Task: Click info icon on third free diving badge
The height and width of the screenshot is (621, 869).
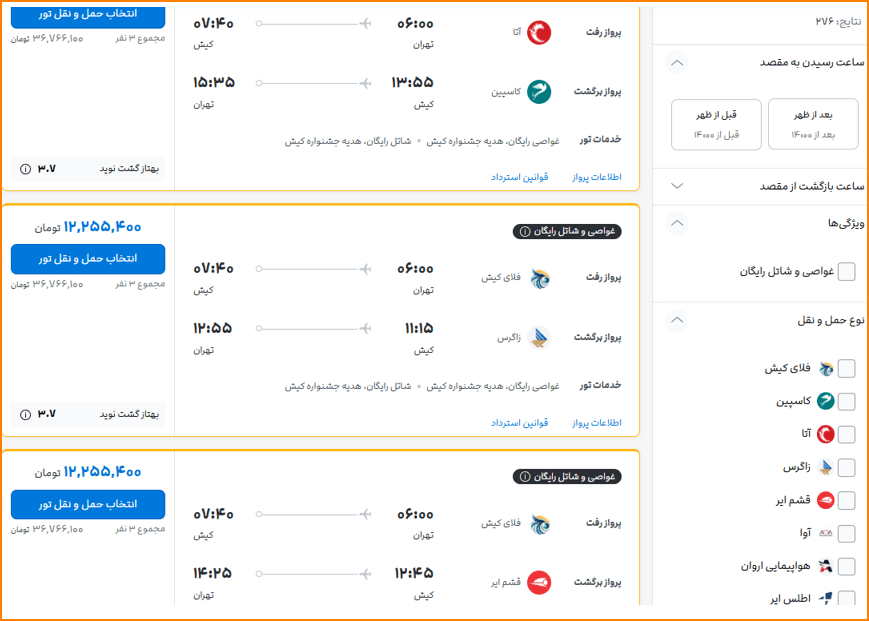Action: 524,477
